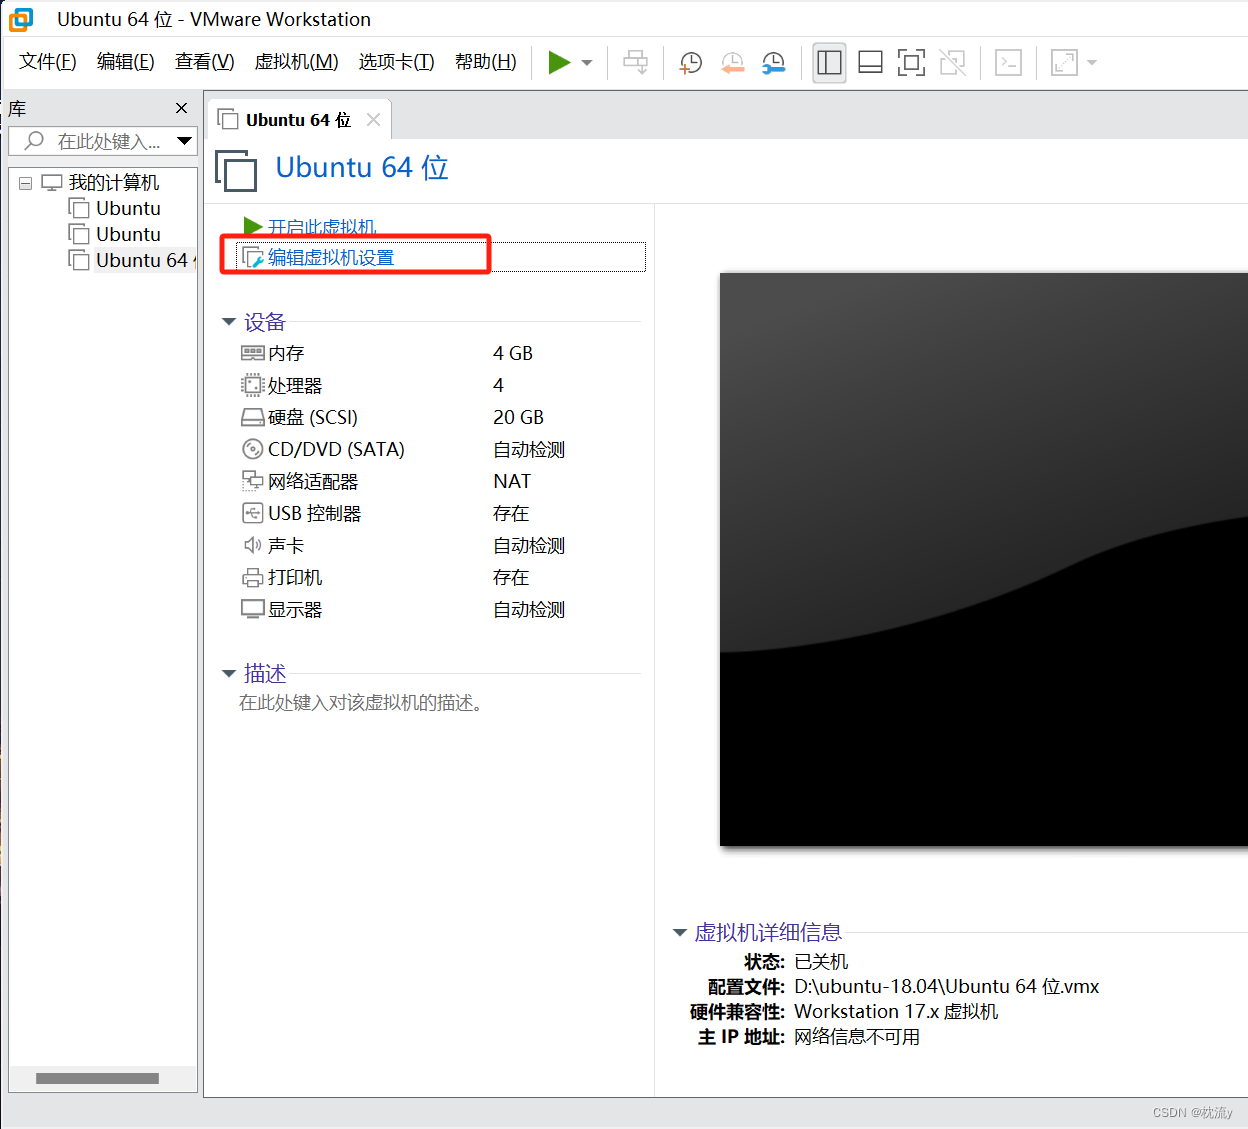Click the VM black screen preview thumbnail
1248x1129 pixels.
coord(983,560)
